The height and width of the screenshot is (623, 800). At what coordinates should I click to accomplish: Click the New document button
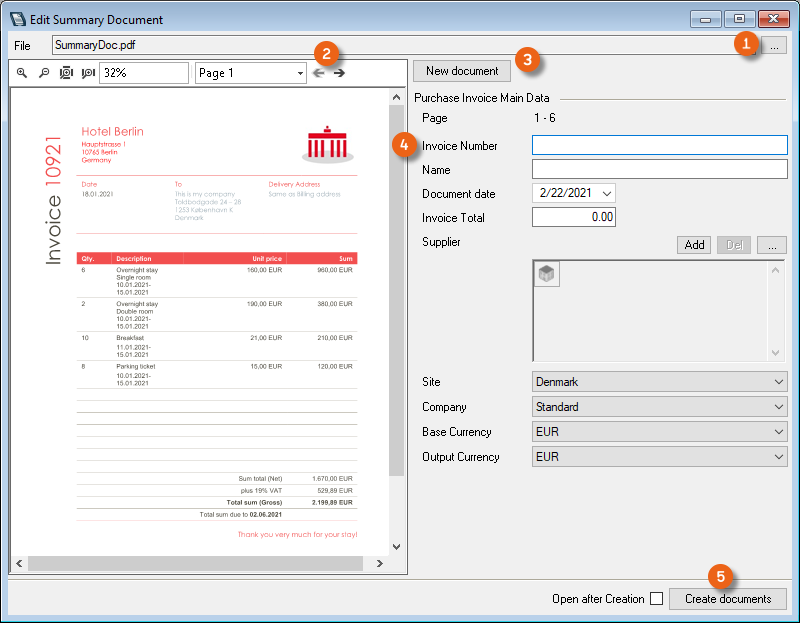[x=462, y=71]
